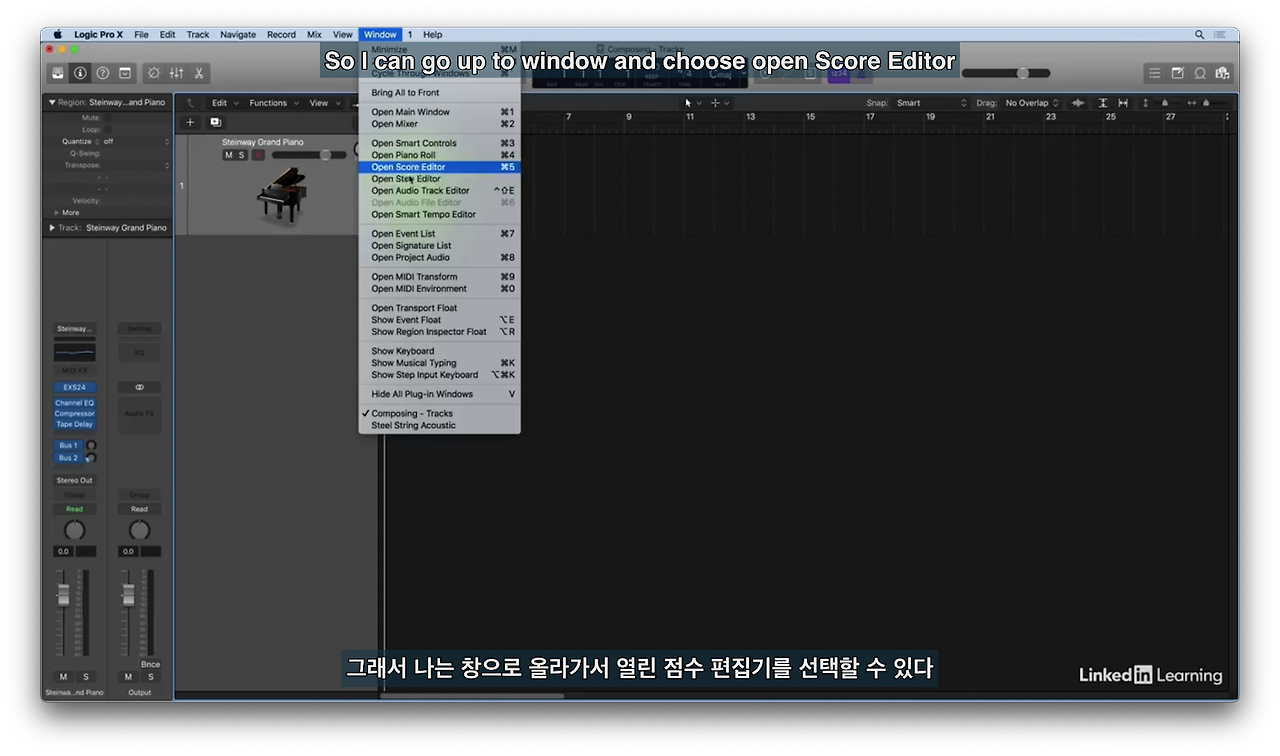
Task: Toggle the Loop checkbox in Region inspector
Action: coord(108,130)
